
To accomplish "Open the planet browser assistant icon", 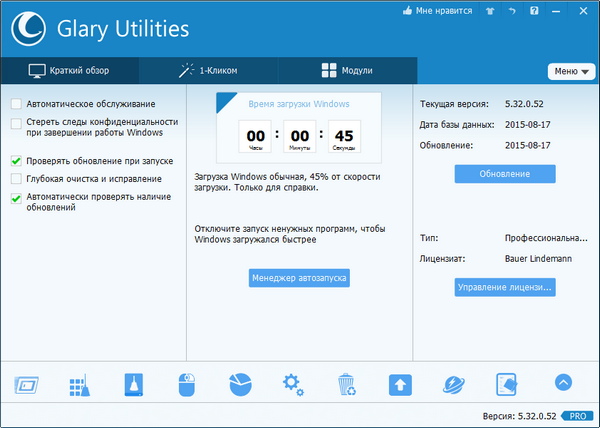I will [x=453, y=384].
